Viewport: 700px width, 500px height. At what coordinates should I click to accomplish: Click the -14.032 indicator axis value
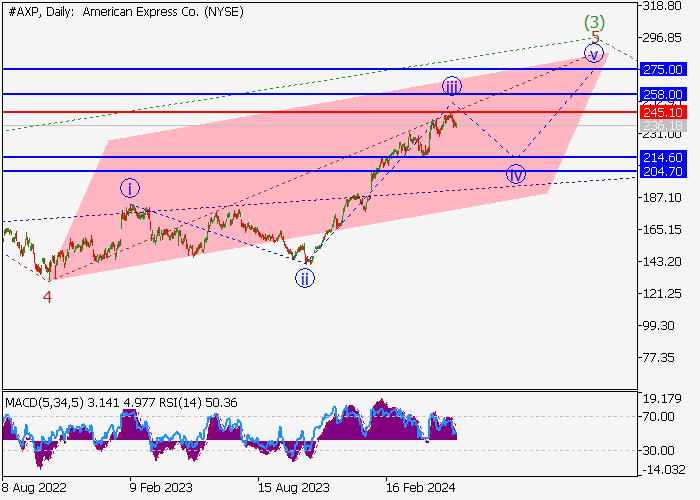click(x=663, y=470)
